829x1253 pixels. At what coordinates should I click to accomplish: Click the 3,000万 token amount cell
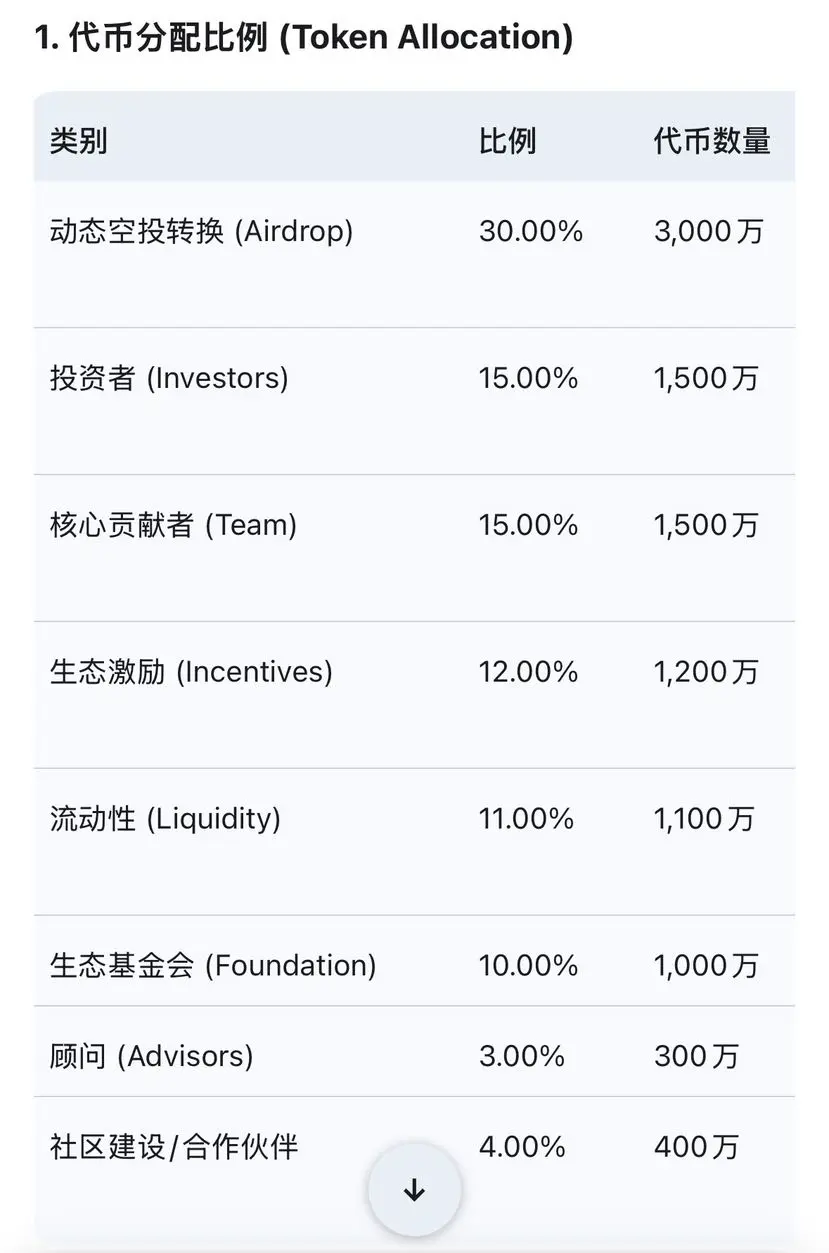(x=708, y=232)
